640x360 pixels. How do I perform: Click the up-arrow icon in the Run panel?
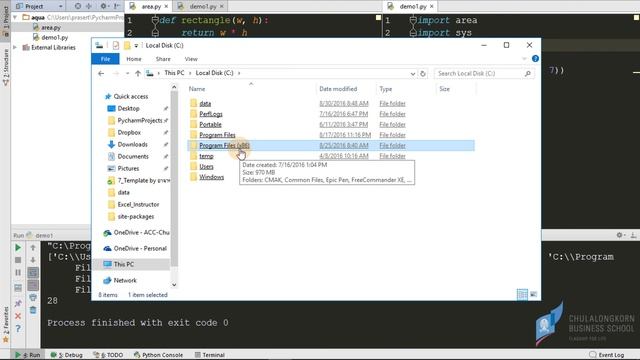click(33, 248)
